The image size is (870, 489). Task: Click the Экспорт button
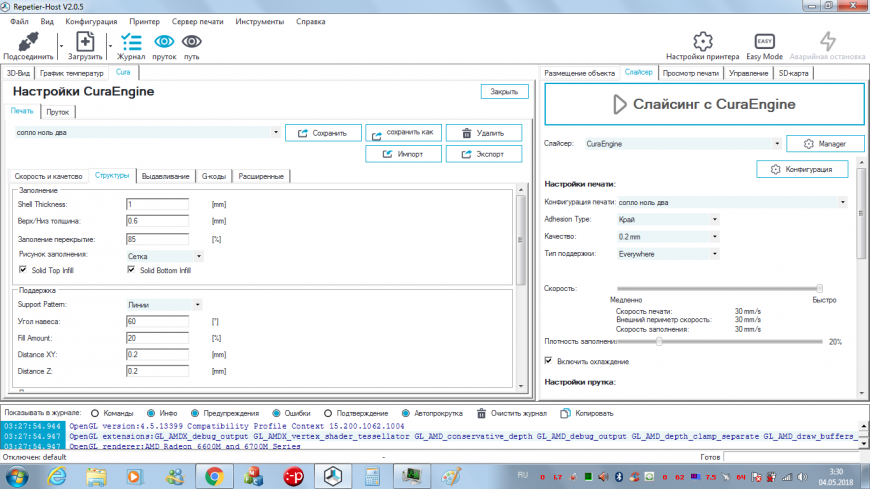tap(484, 154)
